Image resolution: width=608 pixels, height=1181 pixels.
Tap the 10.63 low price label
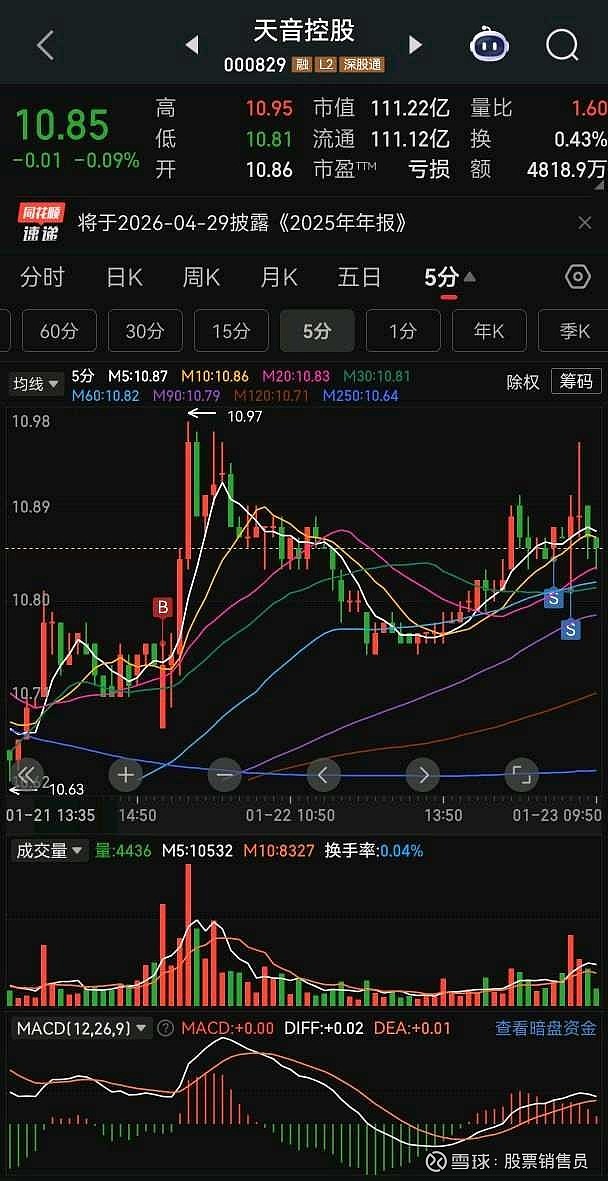(67, 789)
